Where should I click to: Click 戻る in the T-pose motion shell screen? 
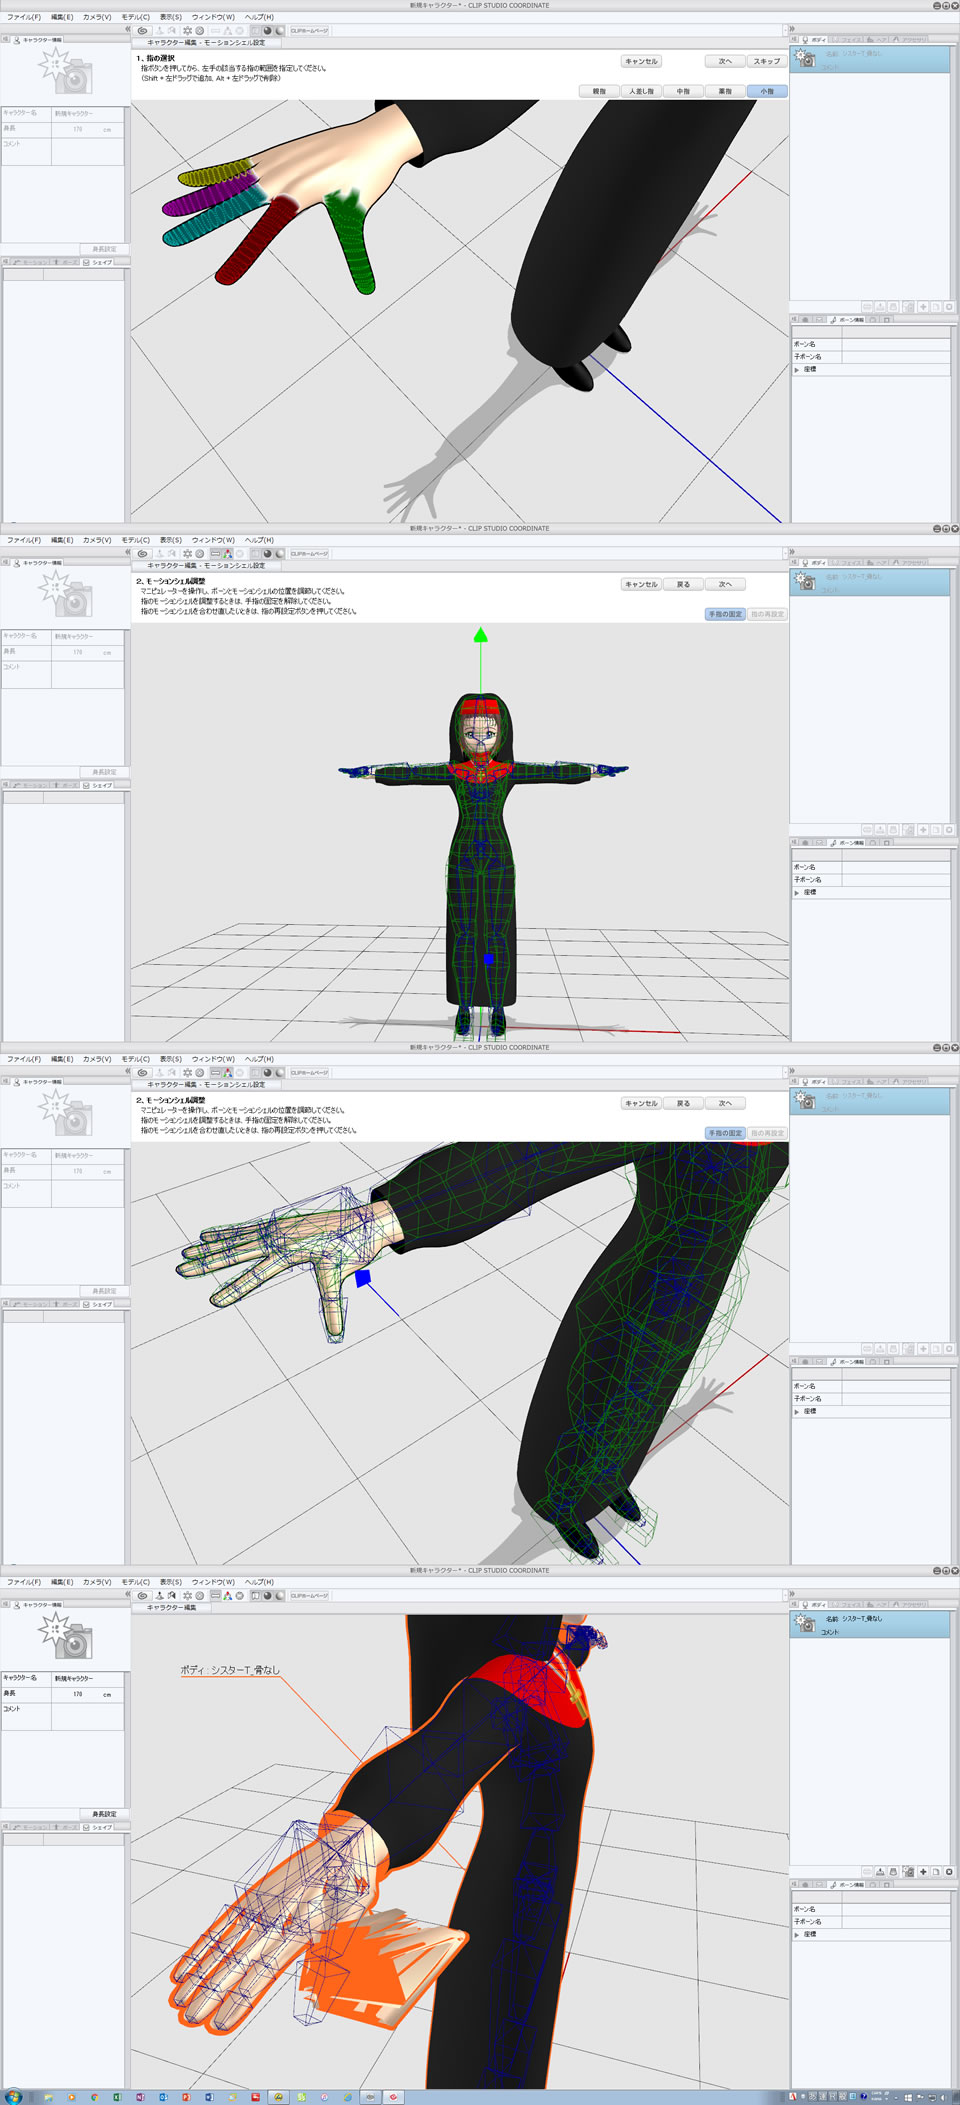click(683, 585)
